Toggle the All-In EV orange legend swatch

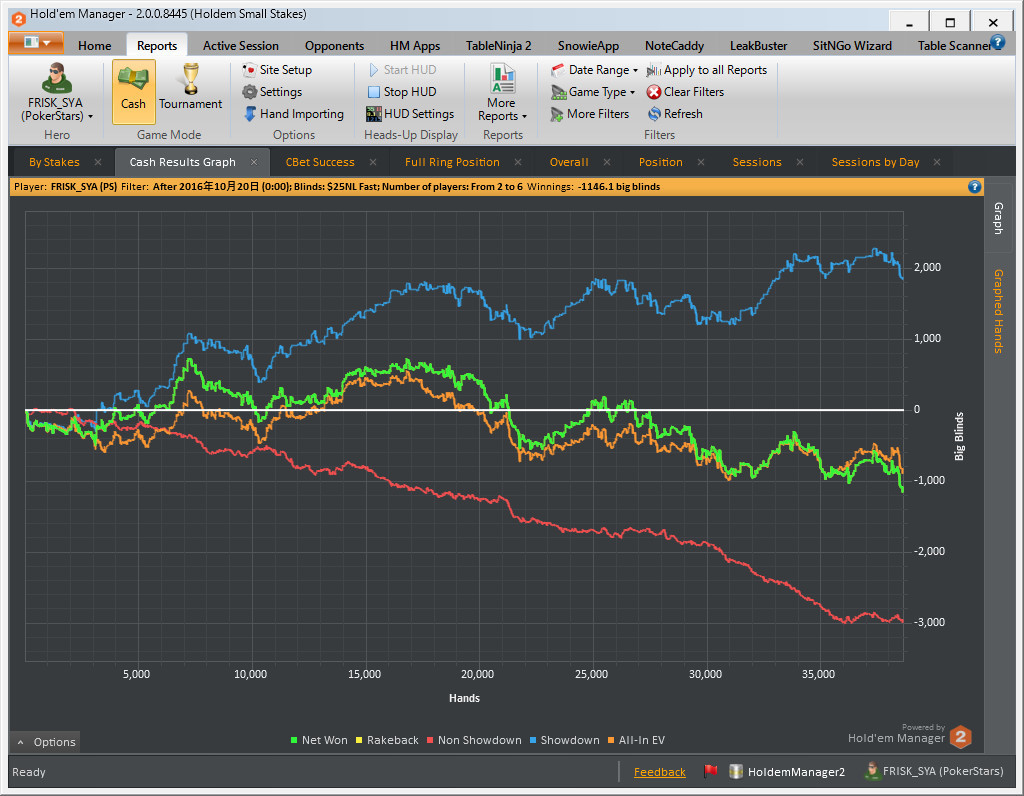tap(611, 740)
